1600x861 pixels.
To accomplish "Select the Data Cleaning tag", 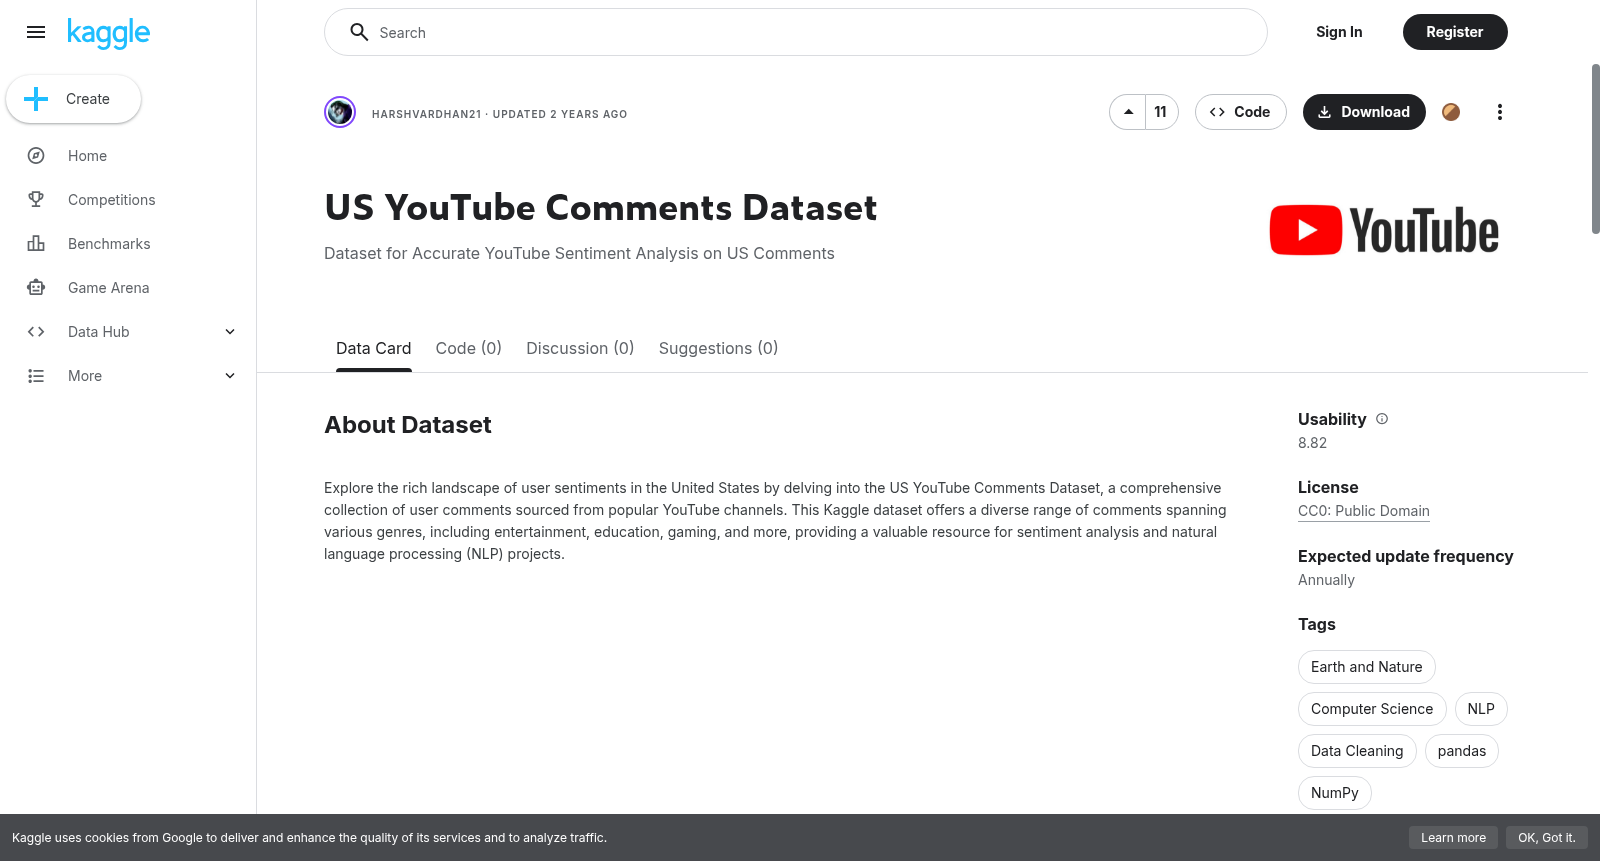I will click(x=1357, y=751).
